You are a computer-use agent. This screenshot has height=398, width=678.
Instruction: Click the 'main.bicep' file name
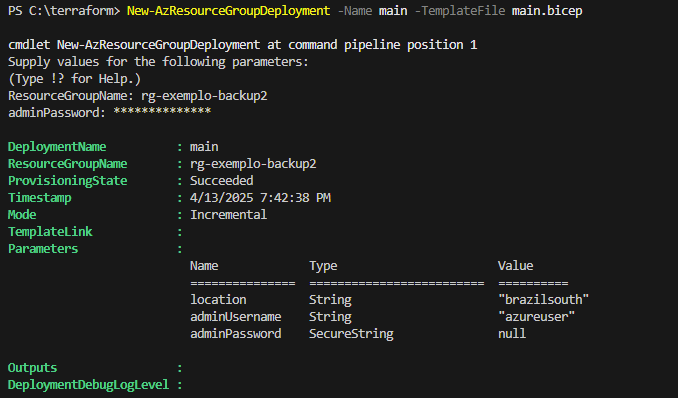point(547,11)
